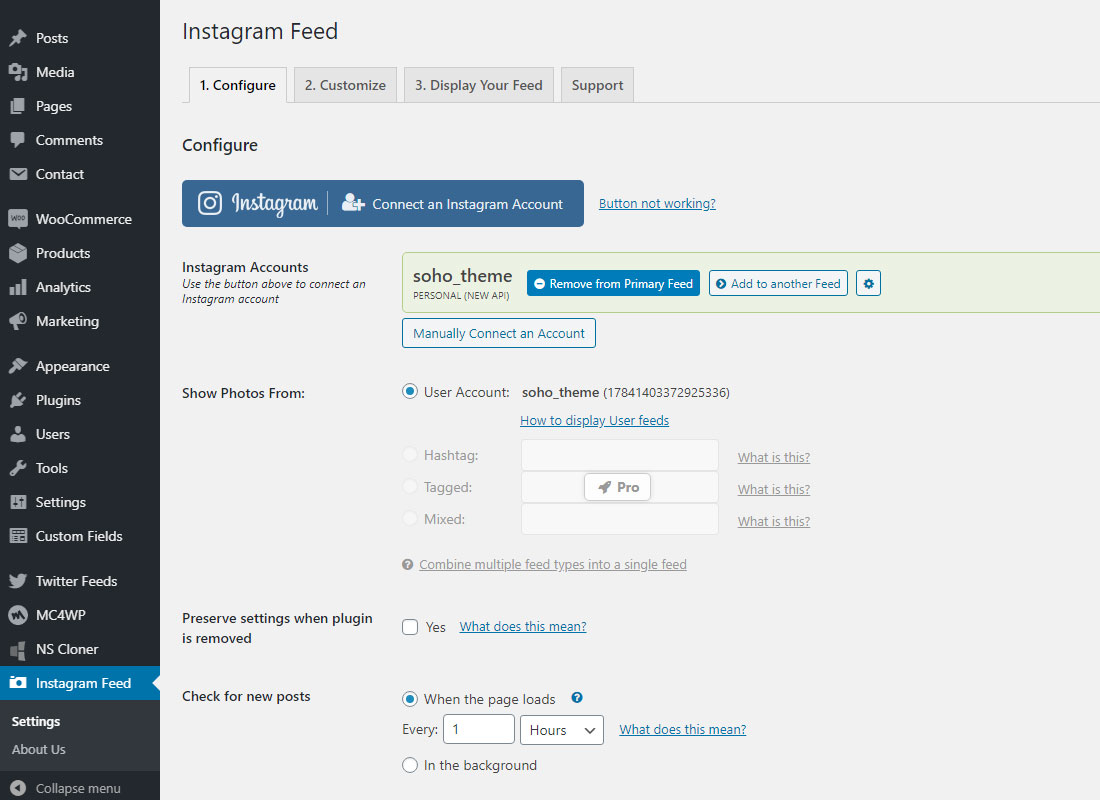Click the Appearance paintbrush icon
The image size is (1100, 800).
coord(18,366)
